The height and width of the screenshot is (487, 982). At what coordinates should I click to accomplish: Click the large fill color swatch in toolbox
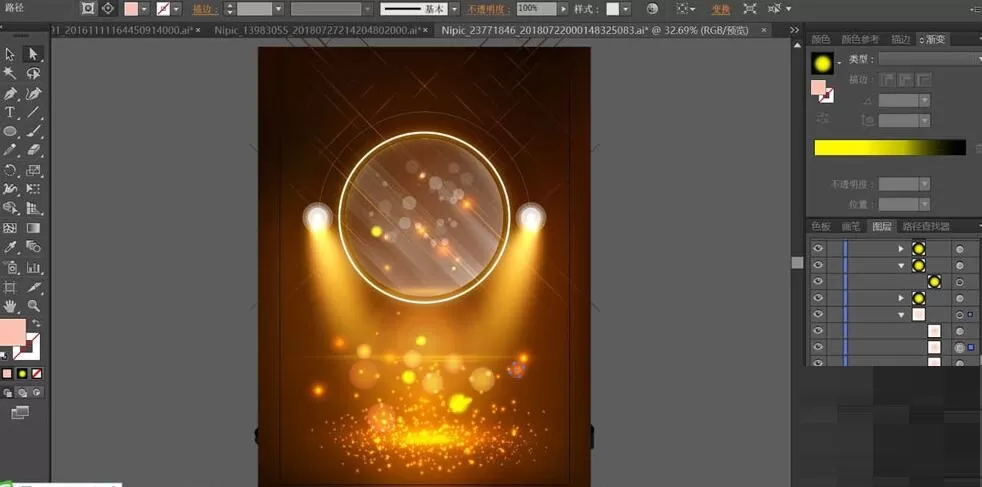point(13,332)
